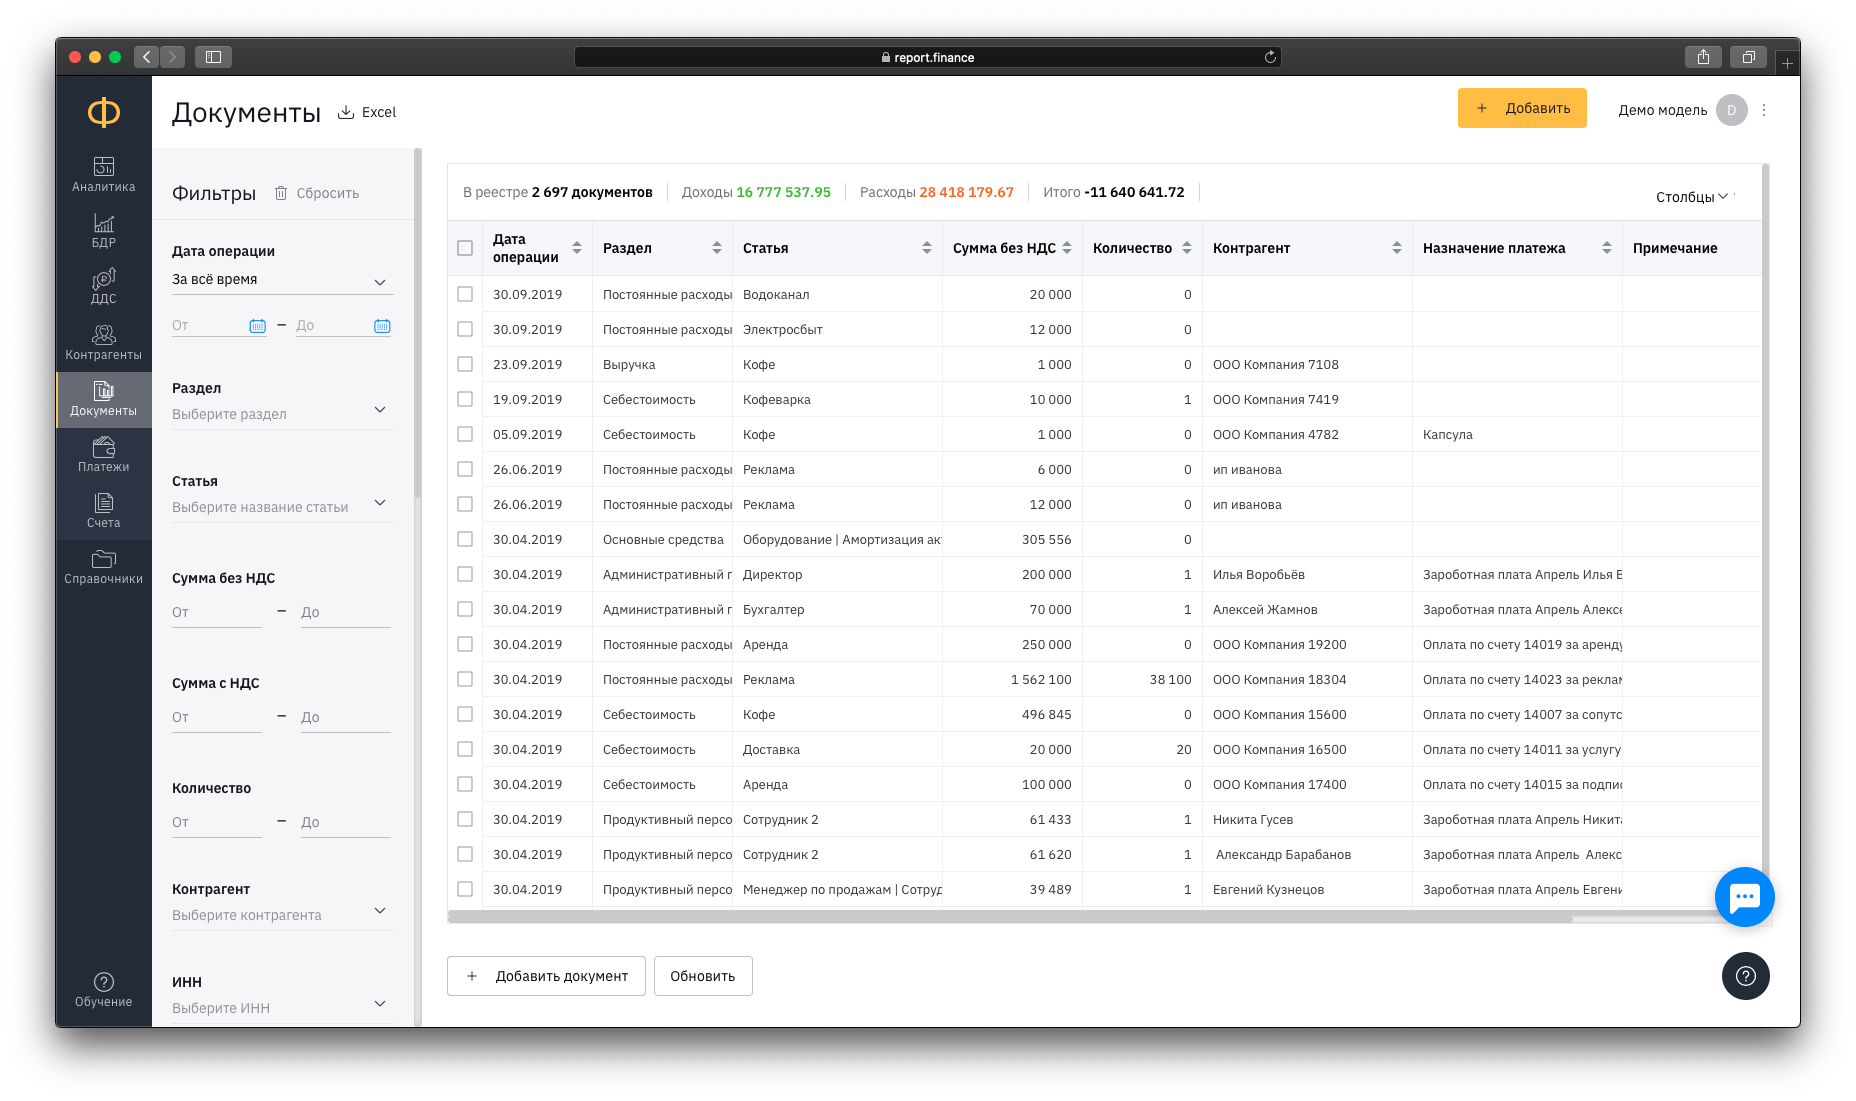Open the blue chat support bubble
1856x1101 pixels.
1744,897
